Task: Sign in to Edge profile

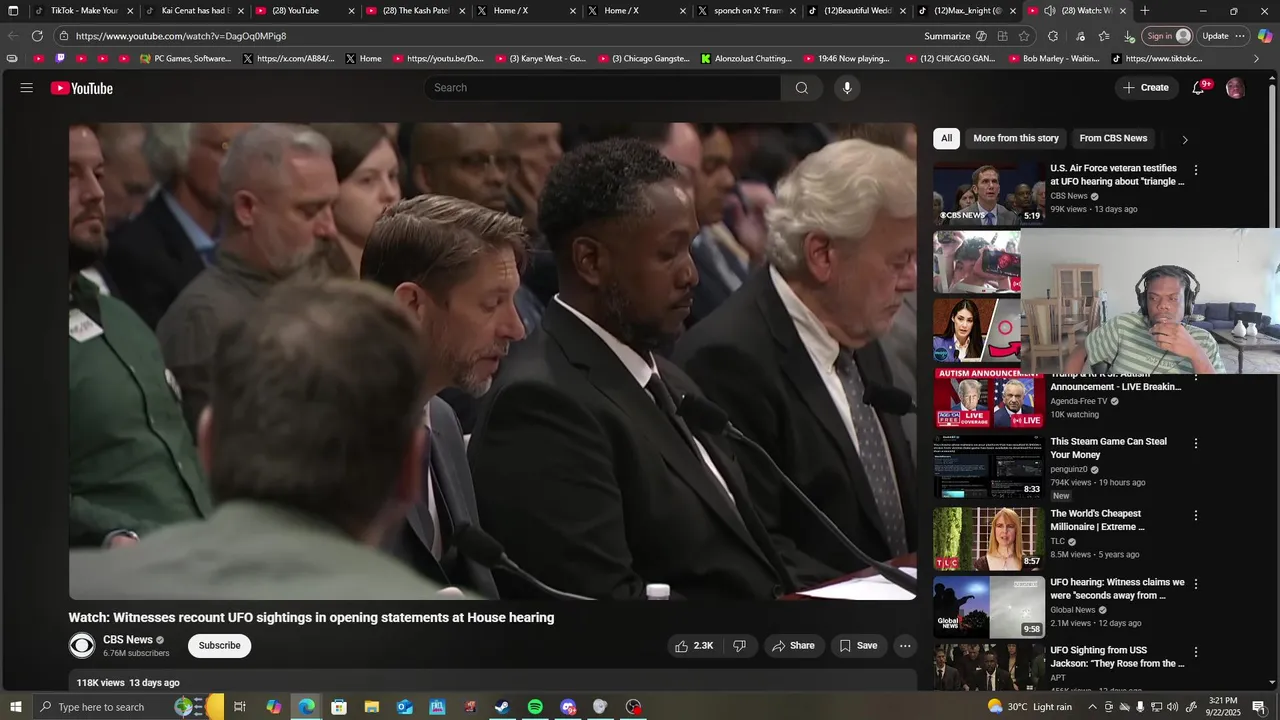Action: point(1168,36)
